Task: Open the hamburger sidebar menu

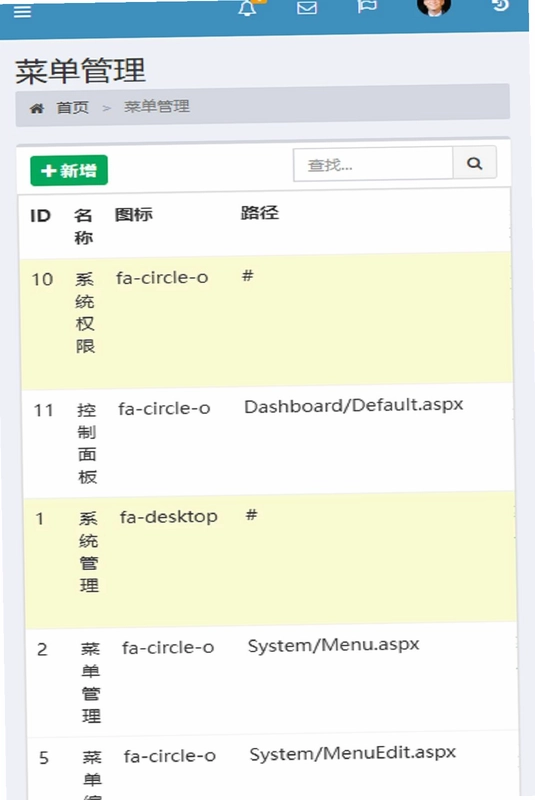Action: pyautogui.click(x=22, y=11)
